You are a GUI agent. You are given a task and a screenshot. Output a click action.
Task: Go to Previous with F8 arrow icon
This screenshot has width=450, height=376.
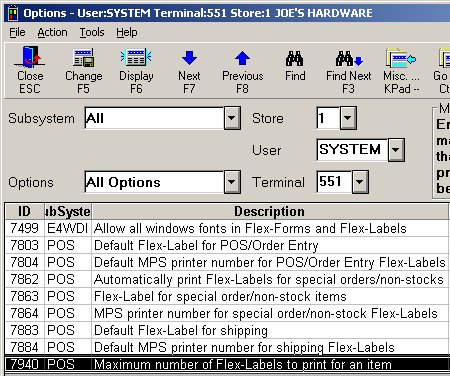click(242, 58)
